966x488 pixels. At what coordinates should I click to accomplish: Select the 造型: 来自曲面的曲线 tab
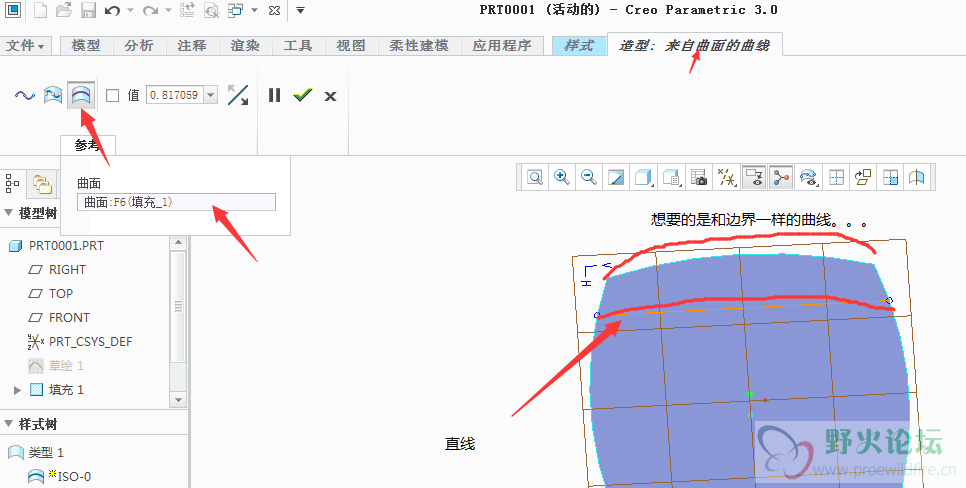coord(694,45)
